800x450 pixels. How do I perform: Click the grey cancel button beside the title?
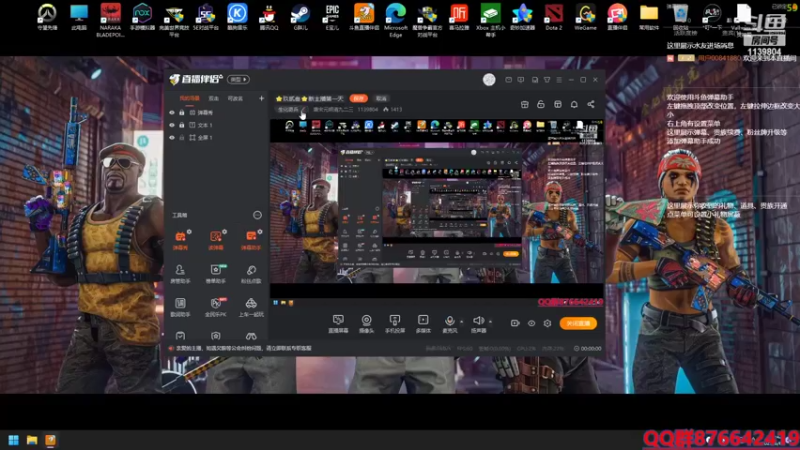381,98
